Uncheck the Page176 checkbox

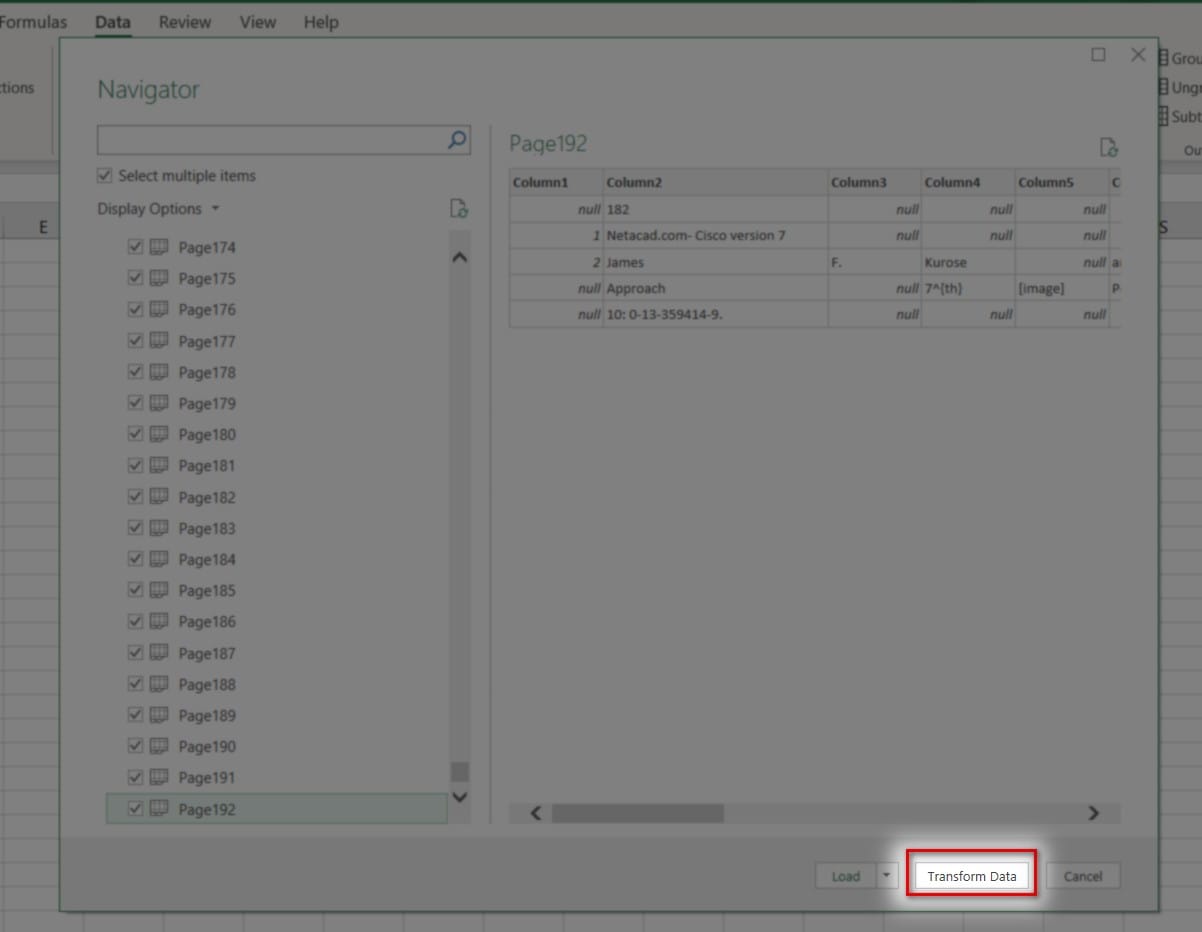[x=136, y=309]
